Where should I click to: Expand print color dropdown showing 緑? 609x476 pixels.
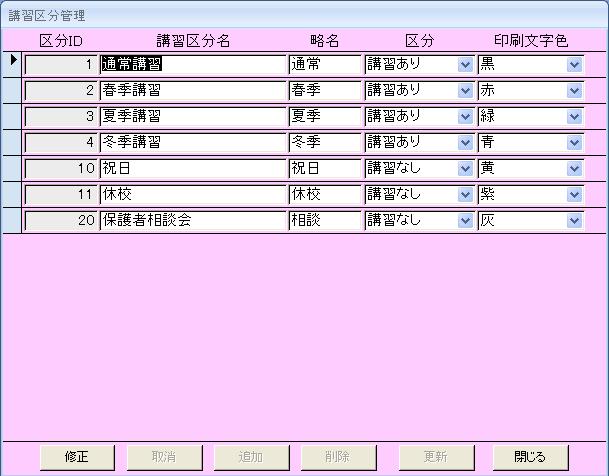click(574, 116)
